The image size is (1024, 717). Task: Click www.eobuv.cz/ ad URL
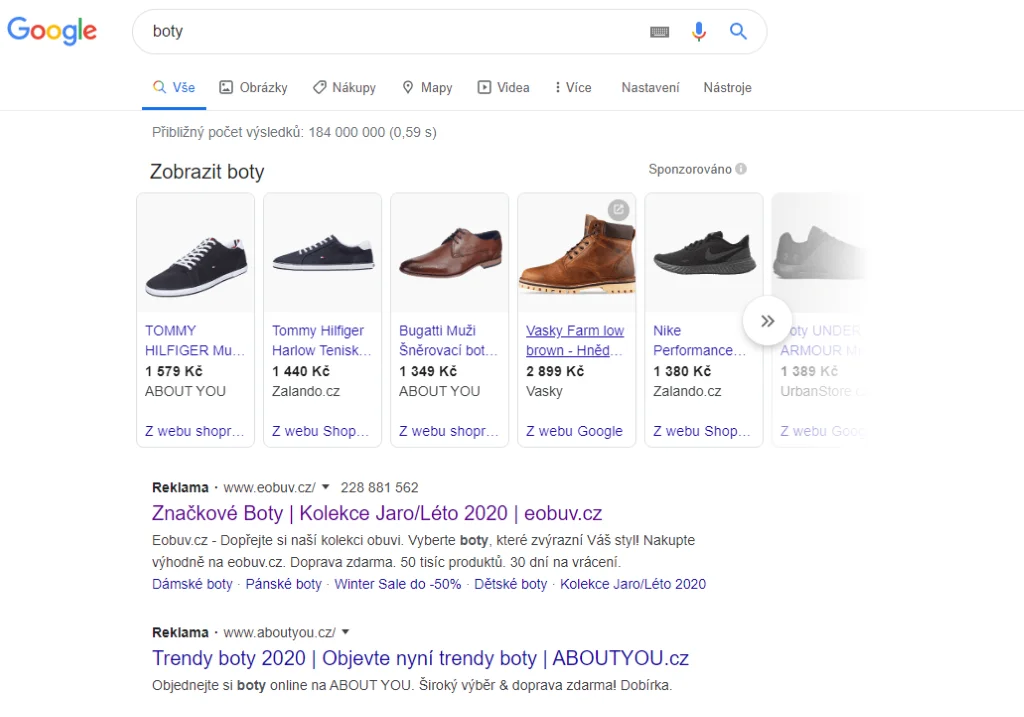click(x=269, y=487)
